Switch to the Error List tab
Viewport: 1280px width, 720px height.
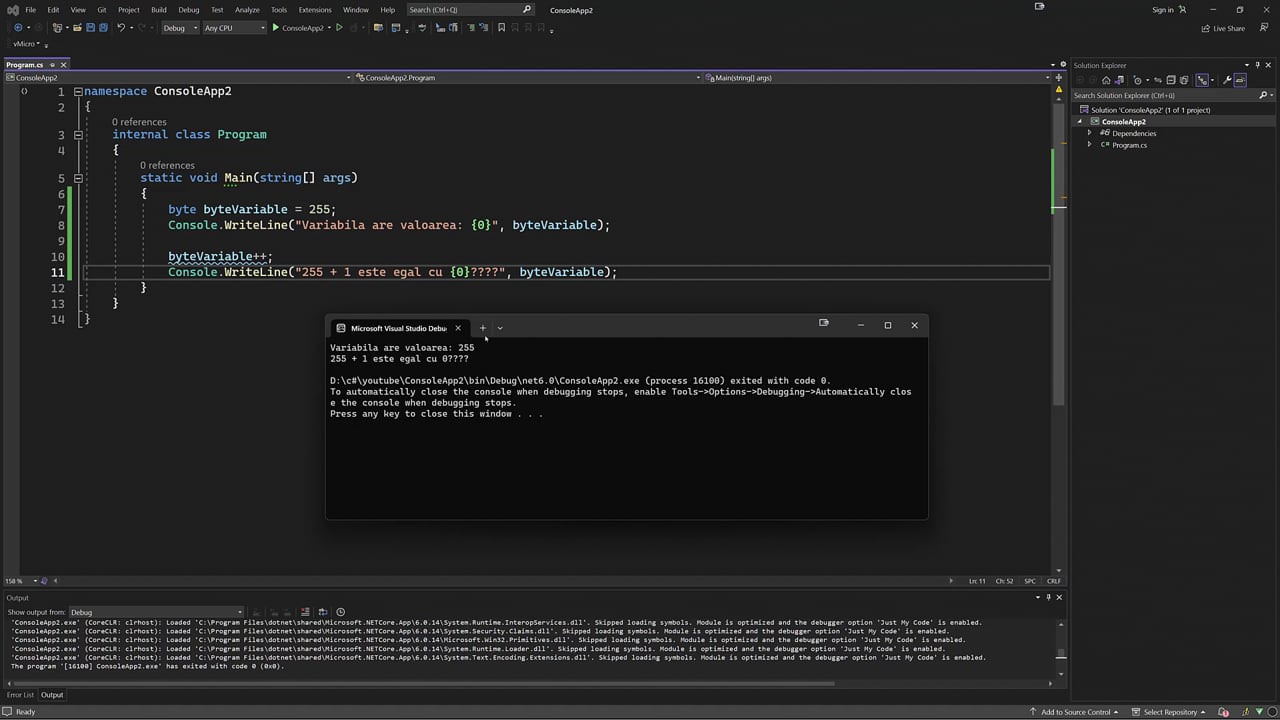(x=20, y=695)
